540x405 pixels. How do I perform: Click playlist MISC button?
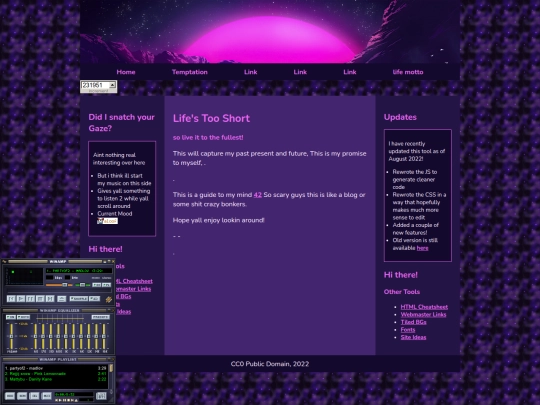point(46,396)
